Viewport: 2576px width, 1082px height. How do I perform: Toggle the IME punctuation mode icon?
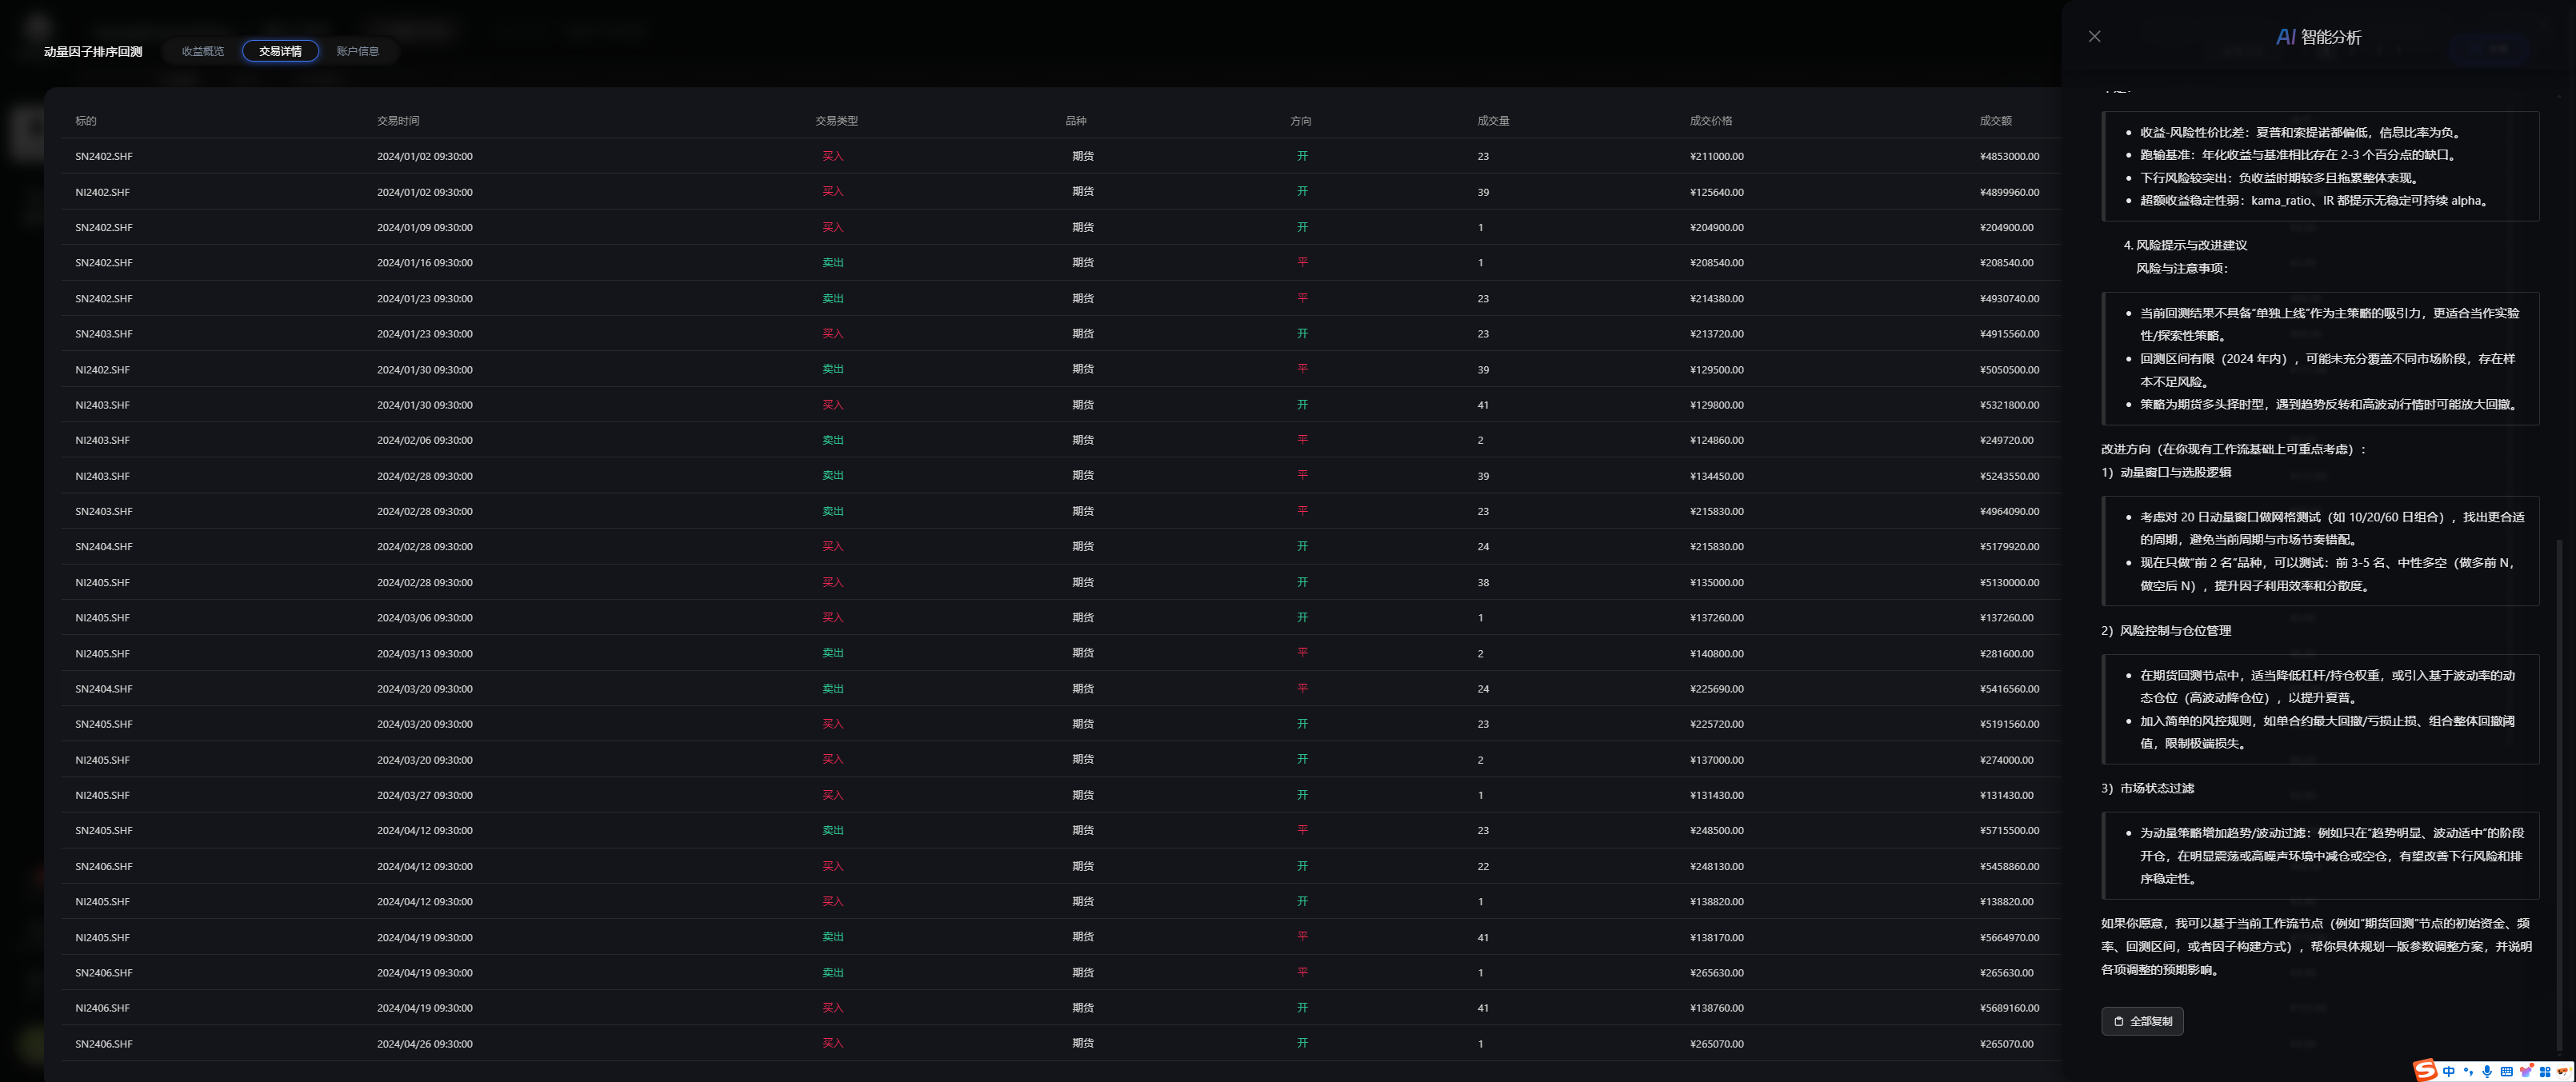point(2468,1071)
